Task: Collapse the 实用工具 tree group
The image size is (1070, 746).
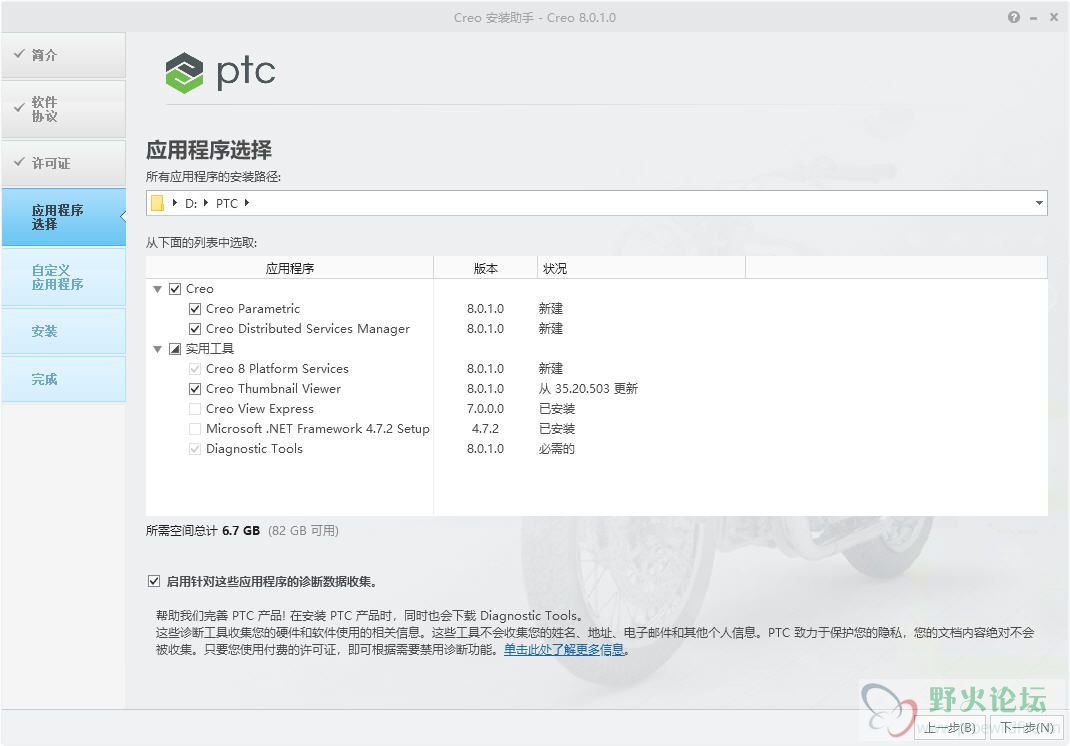Action: click(x=158, y=349)
